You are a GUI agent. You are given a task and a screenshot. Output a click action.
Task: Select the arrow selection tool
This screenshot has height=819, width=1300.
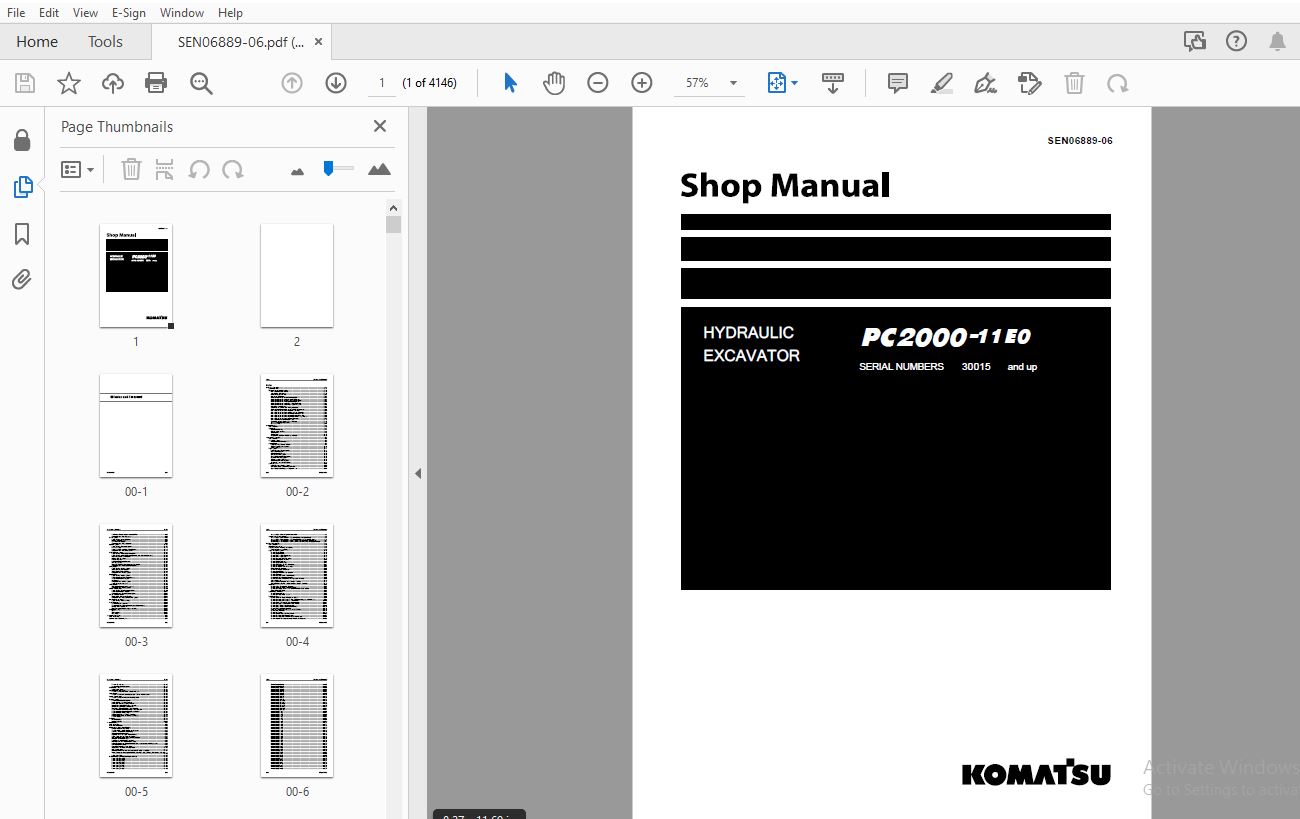point(510,83)
